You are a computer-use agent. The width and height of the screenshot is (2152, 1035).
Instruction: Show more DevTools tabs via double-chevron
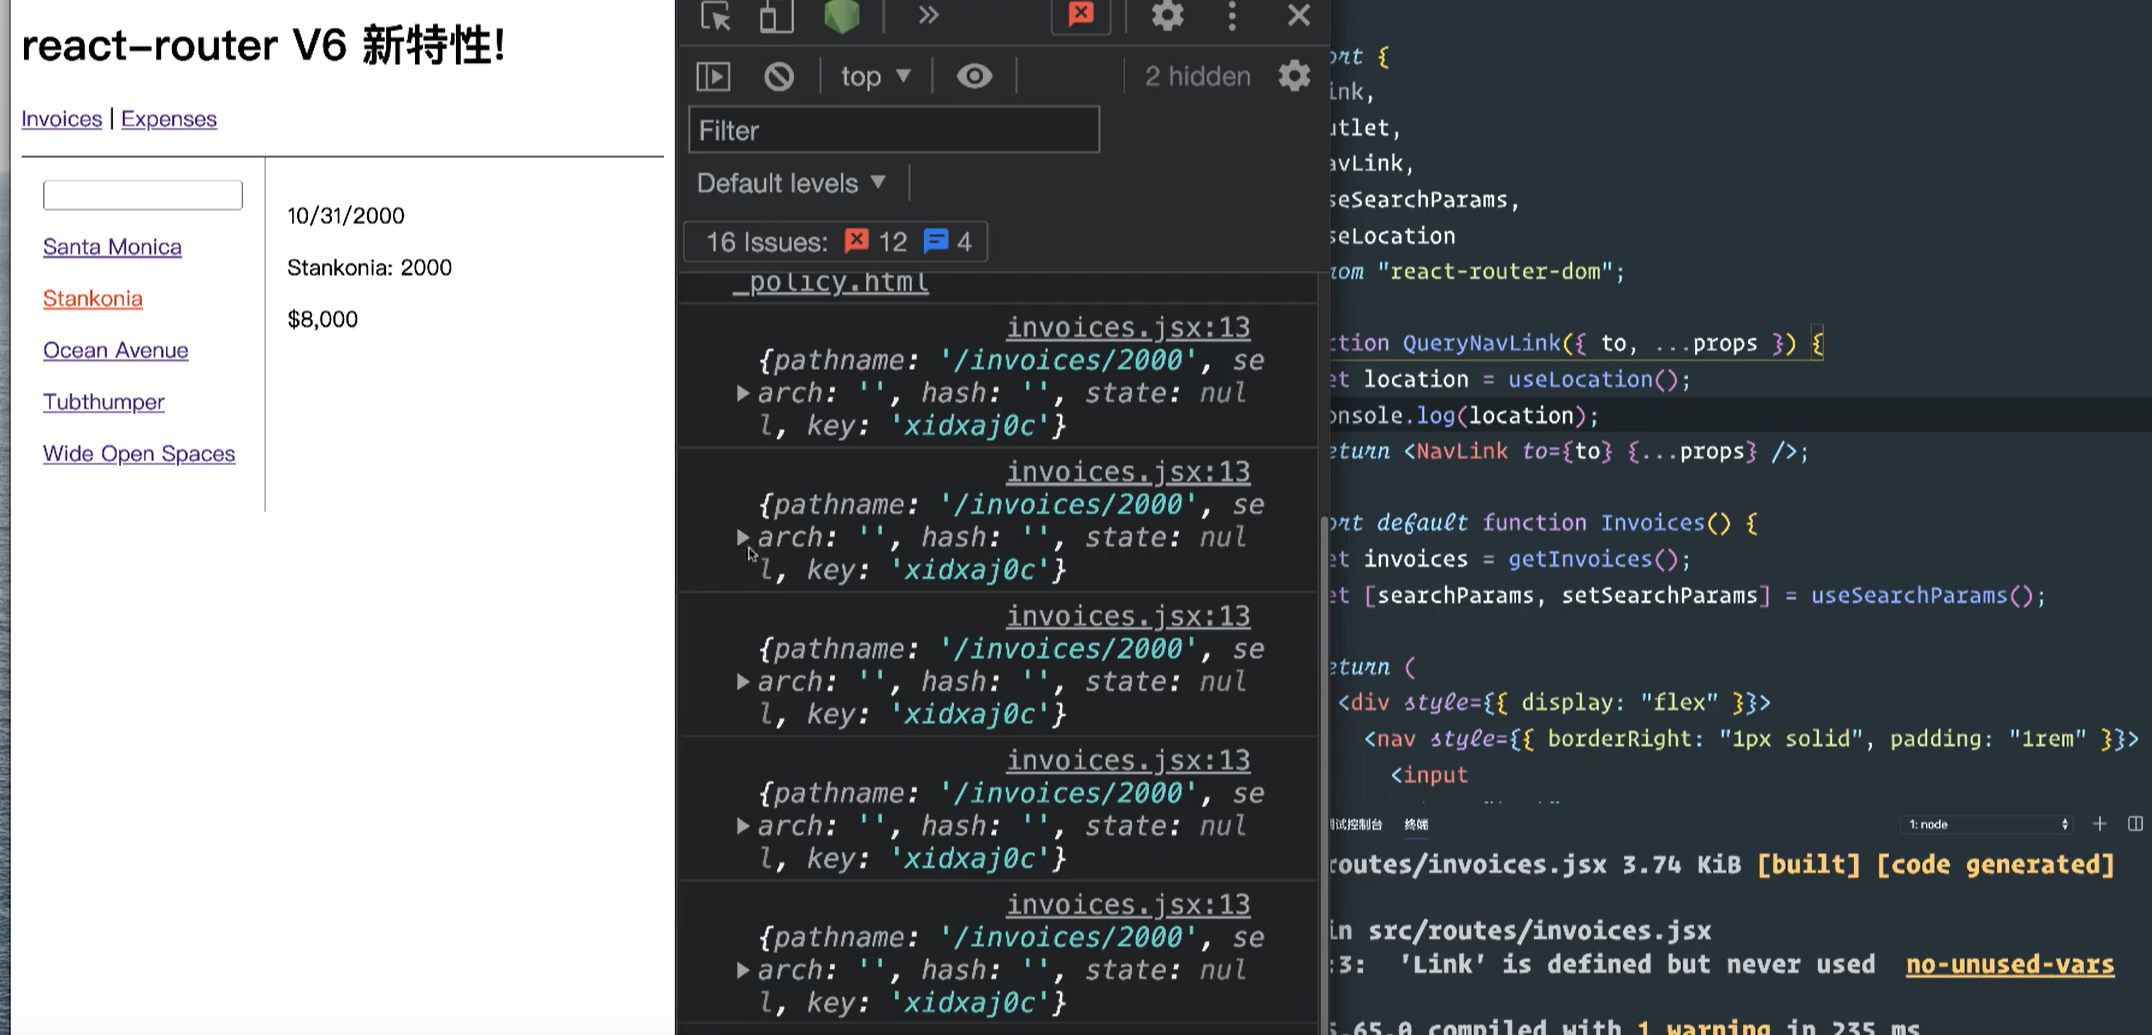tap(928, 15)
